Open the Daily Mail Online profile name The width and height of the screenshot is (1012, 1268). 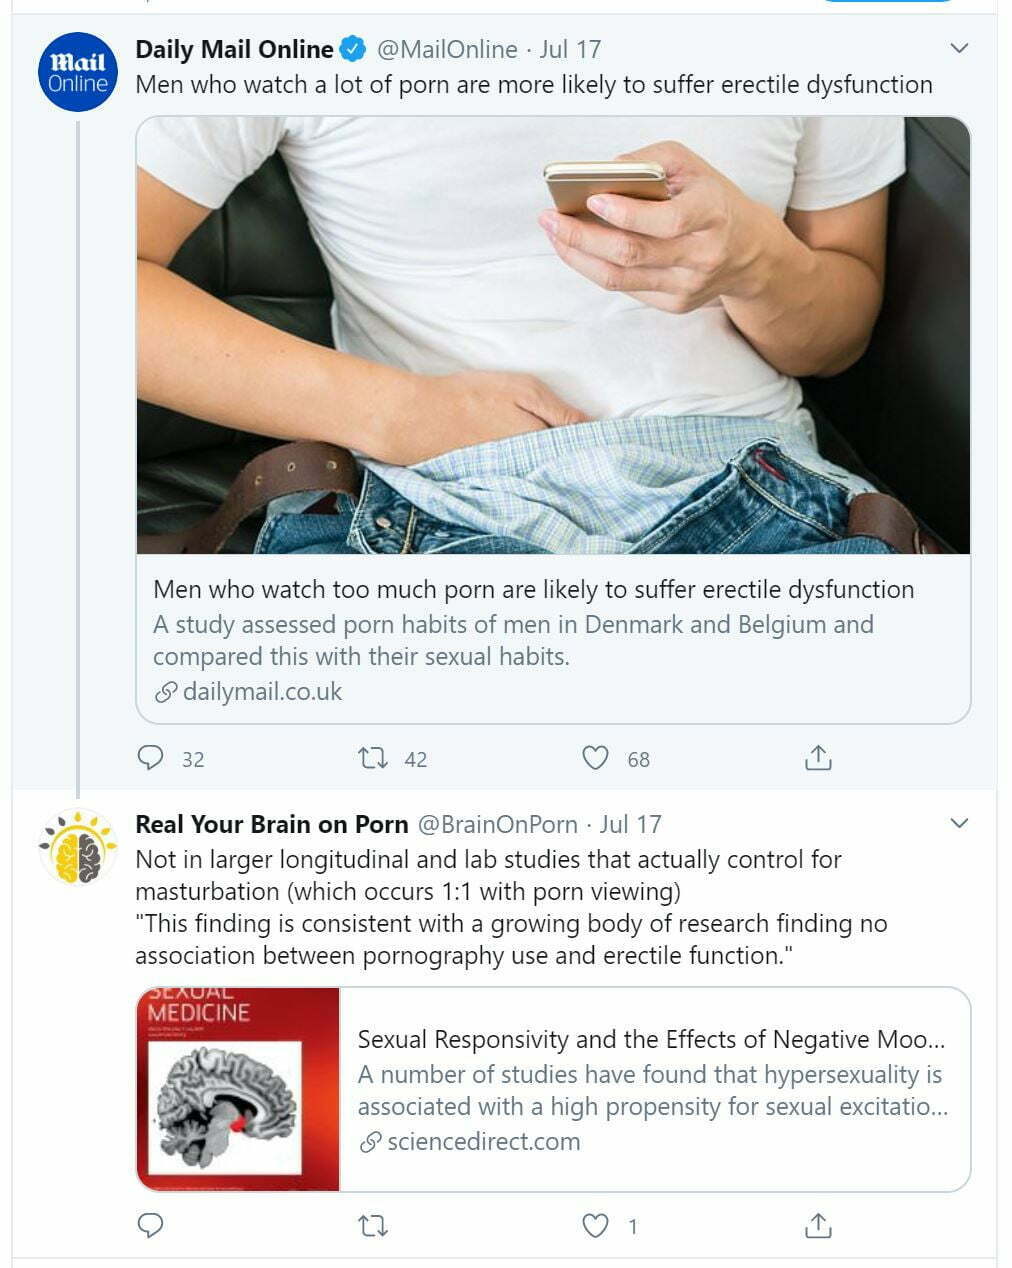[x=234, y=49]
